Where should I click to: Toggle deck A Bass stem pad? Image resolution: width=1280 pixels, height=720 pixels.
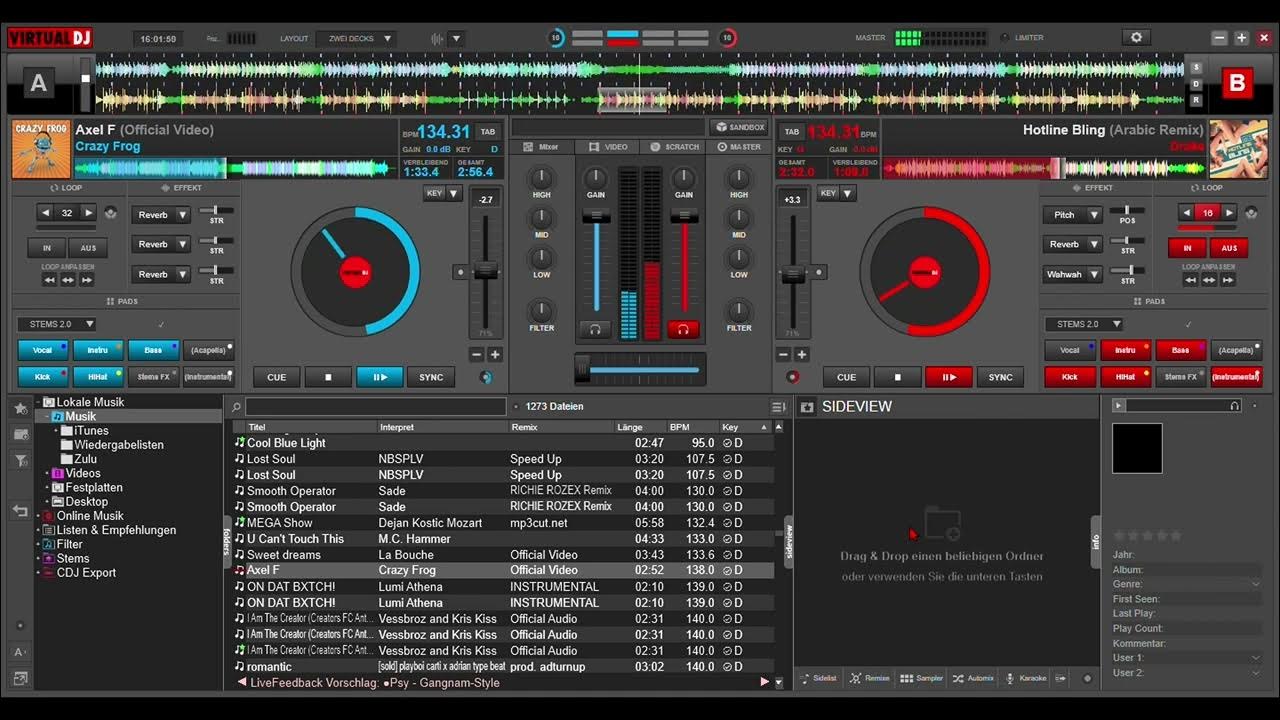153,350
